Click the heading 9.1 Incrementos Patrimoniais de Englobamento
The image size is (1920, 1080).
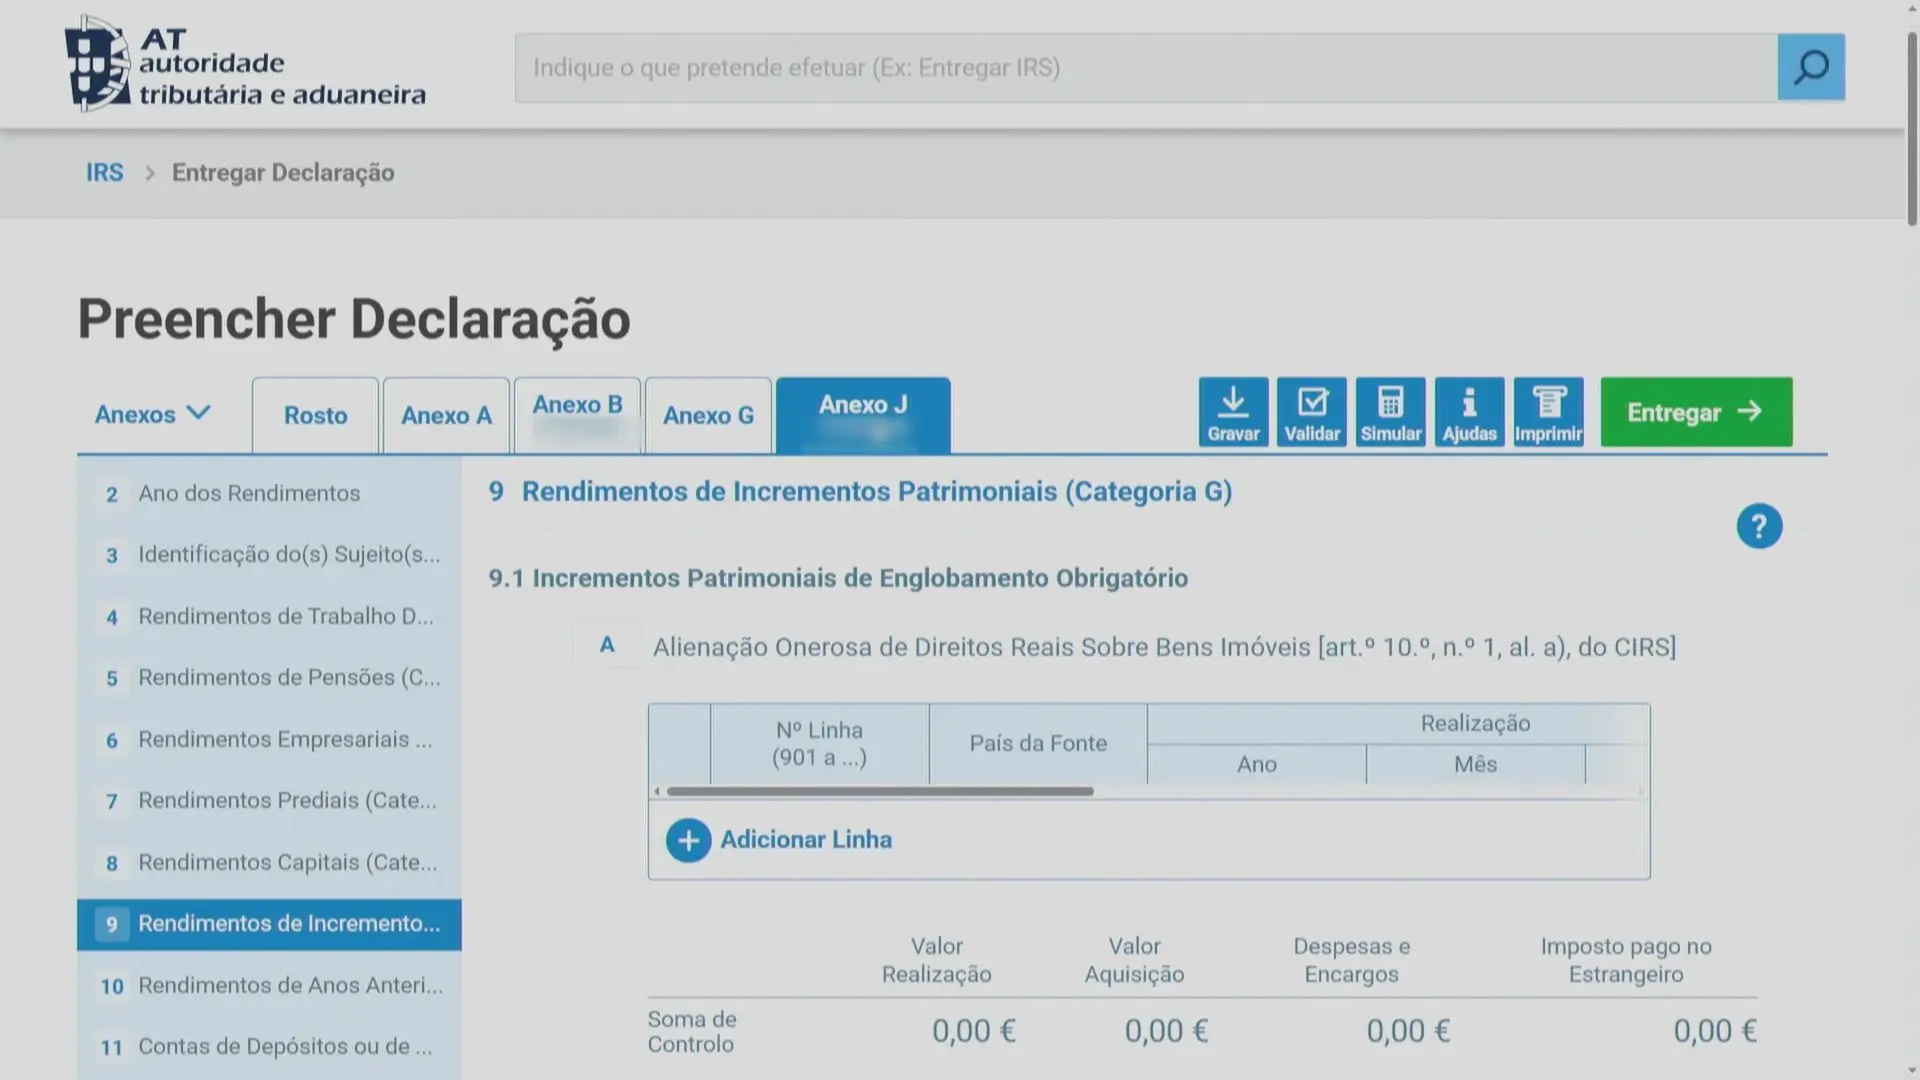click(838, 578)
